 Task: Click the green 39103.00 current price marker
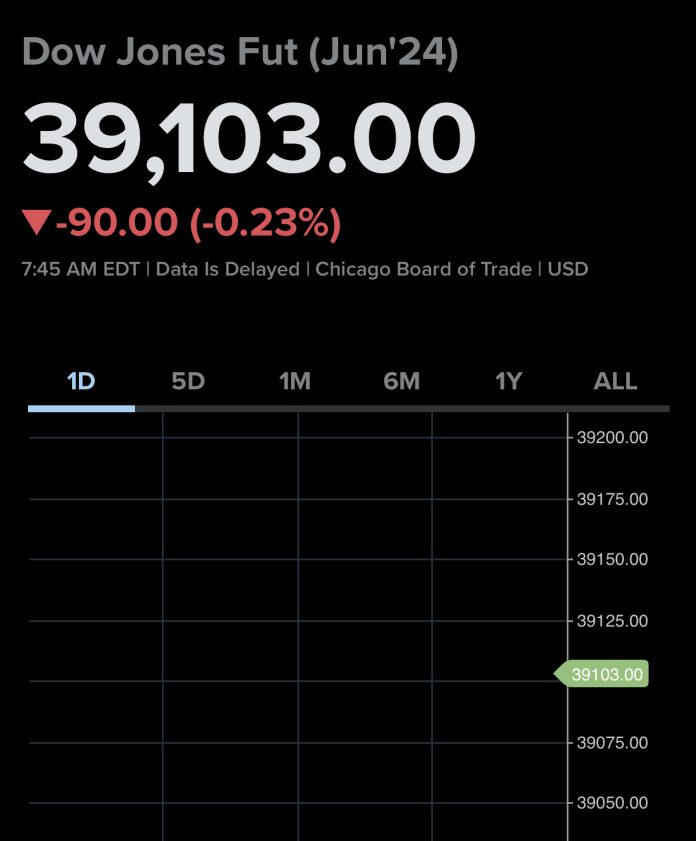click(606, 674)
